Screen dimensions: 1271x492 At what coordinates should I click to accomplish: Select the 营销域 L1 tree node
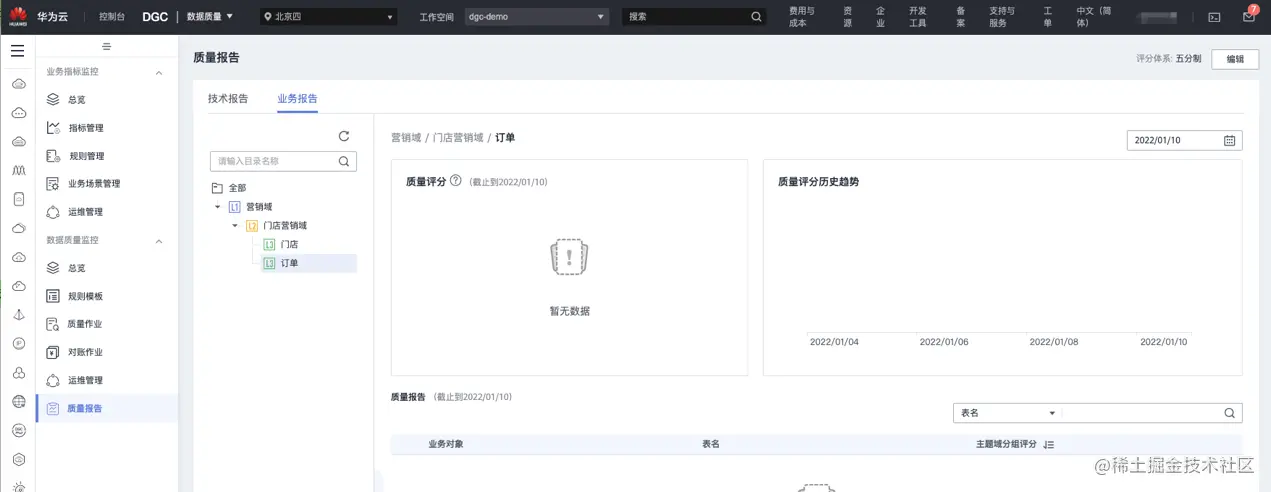coord(250,207)
